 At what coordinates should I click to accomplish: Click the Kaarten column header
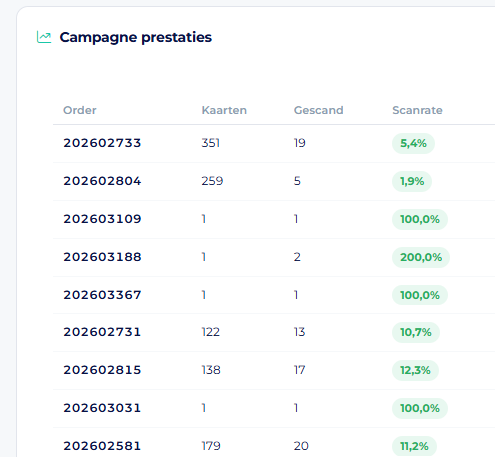coord(224,110)
